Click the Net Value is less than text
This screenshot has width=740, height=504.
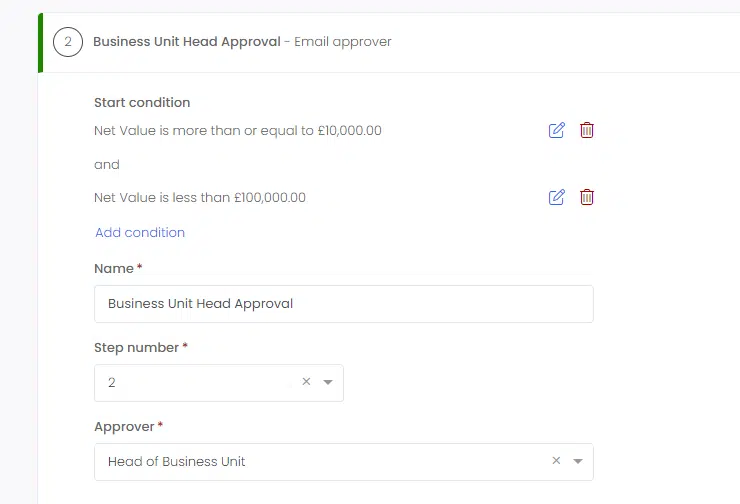pyautogui.click(x=200, y=197)
